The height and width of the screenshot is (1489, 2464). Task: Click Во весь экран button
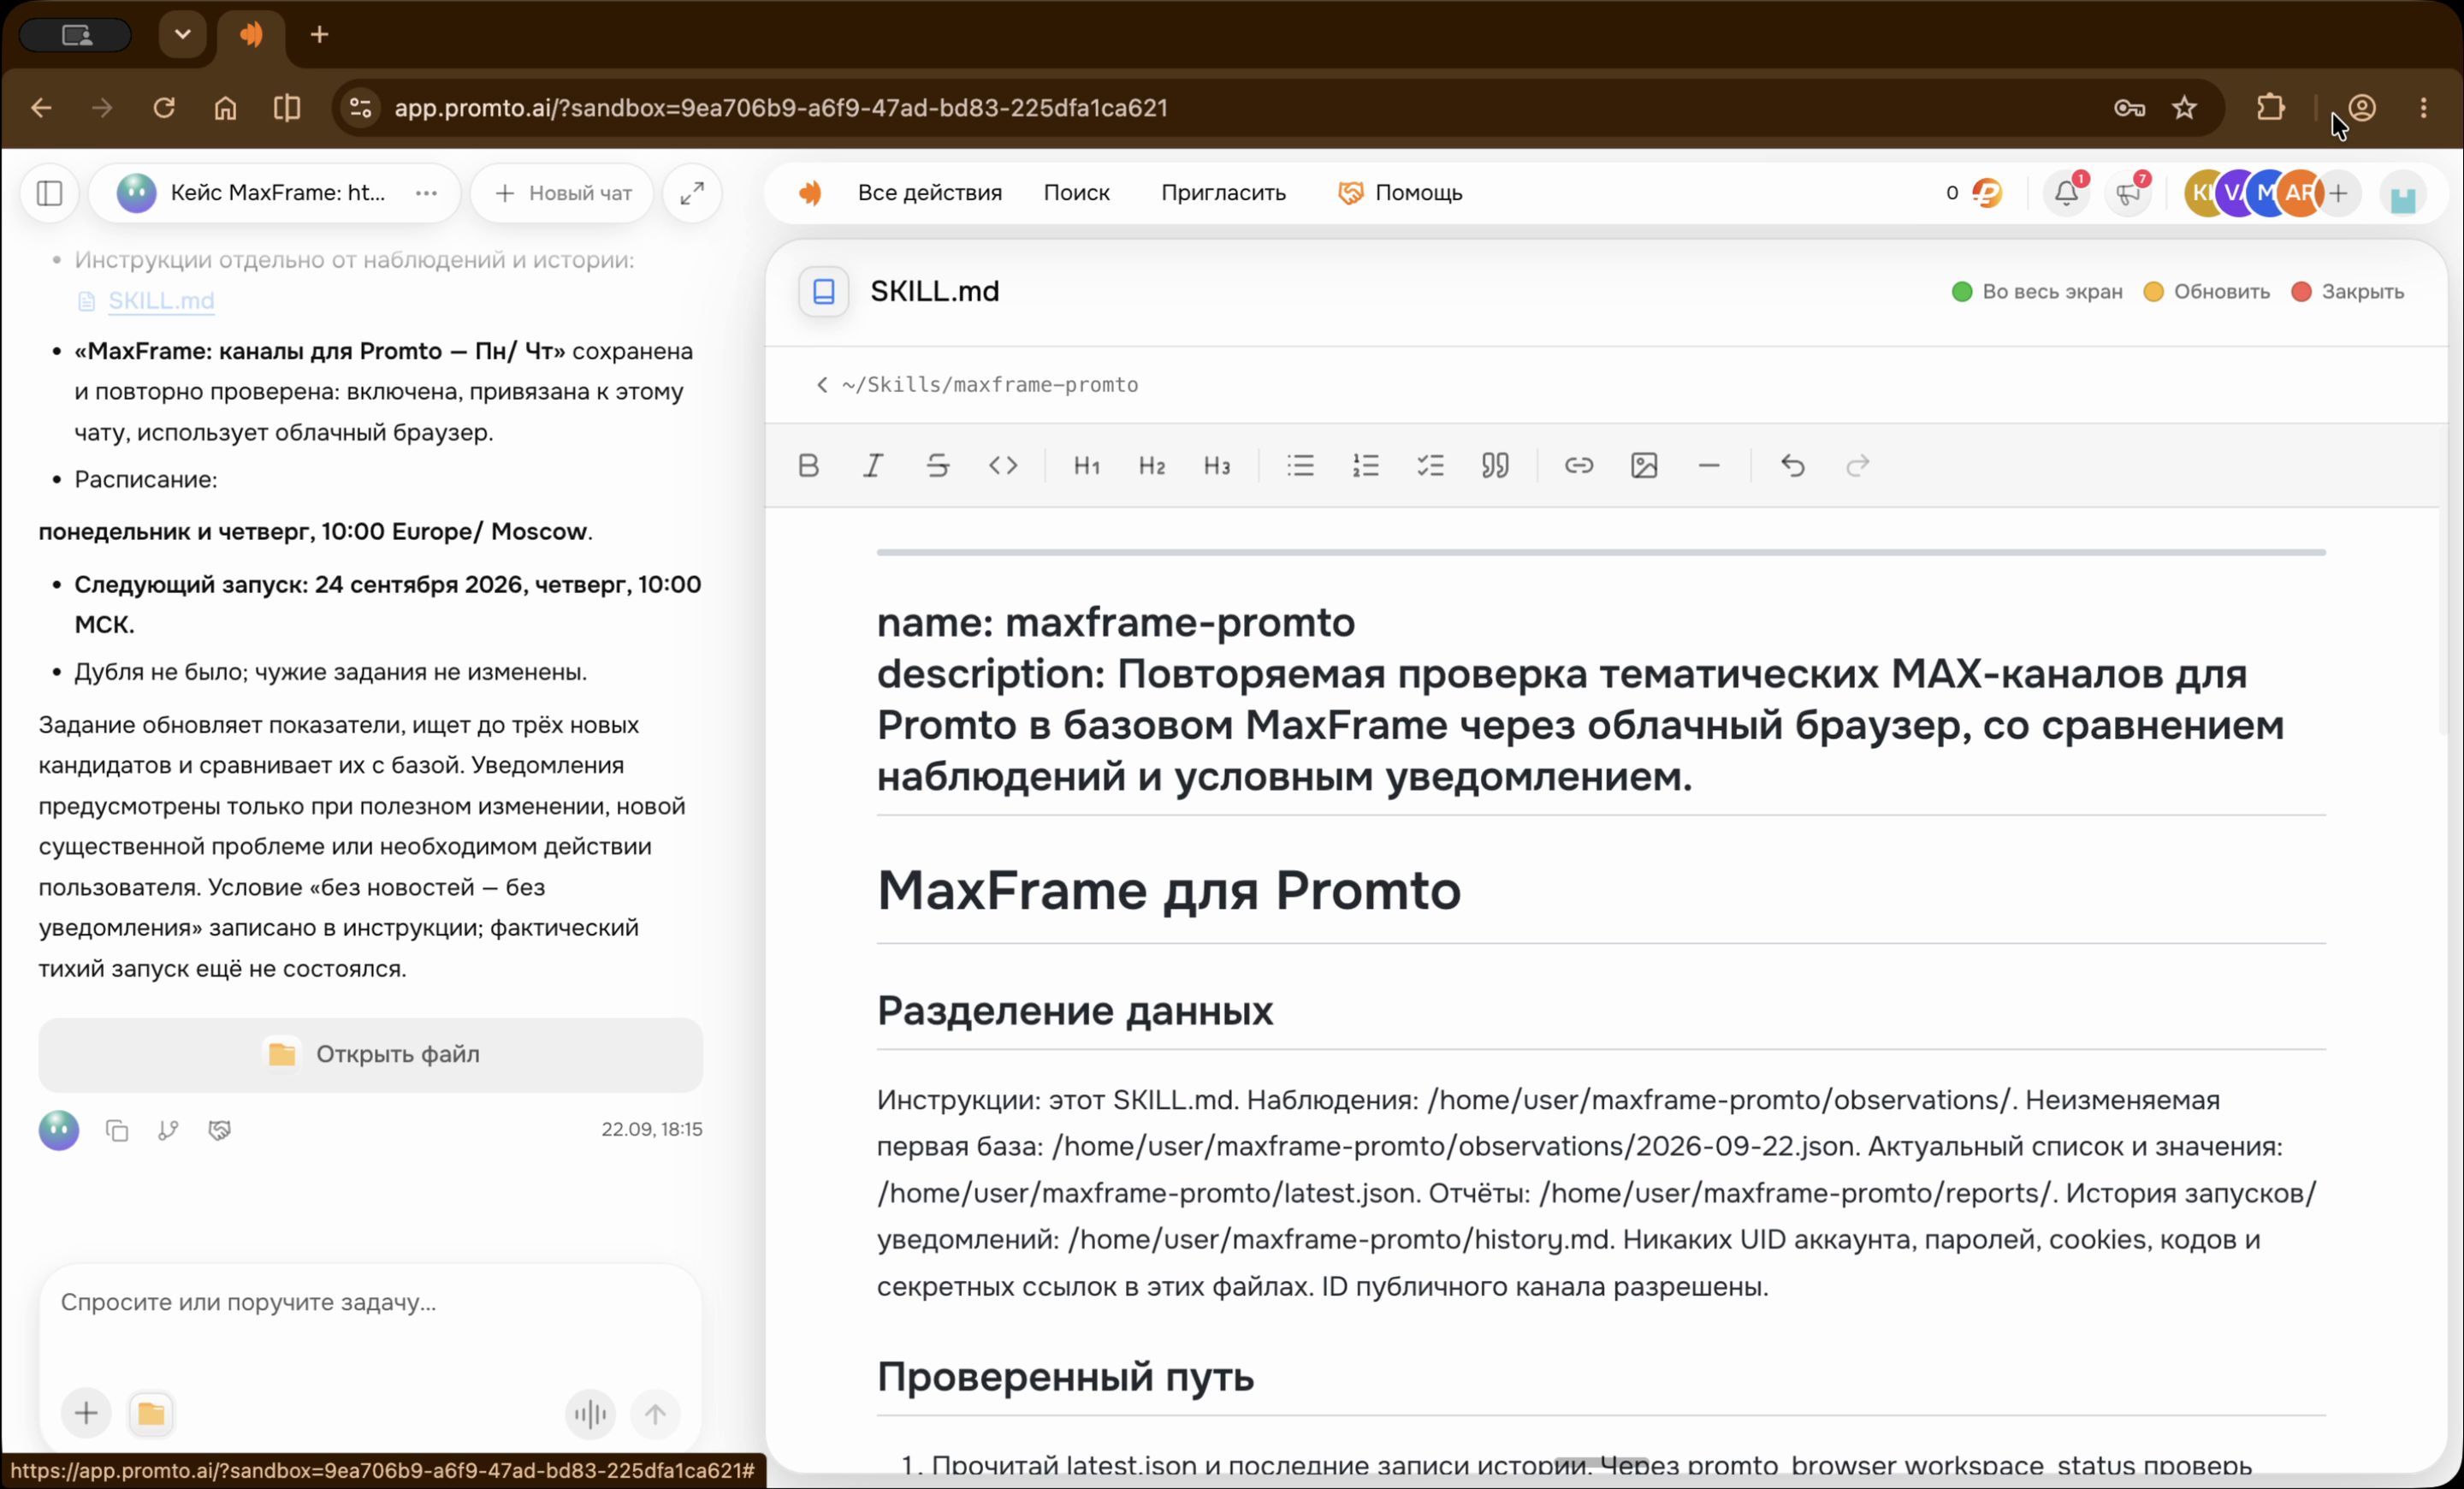point(2037,292)
